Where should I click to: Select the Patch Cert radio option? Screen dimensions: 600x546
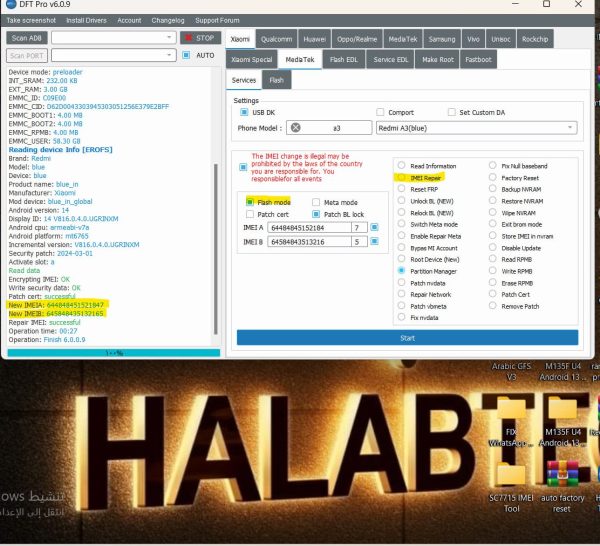point(492,294)
